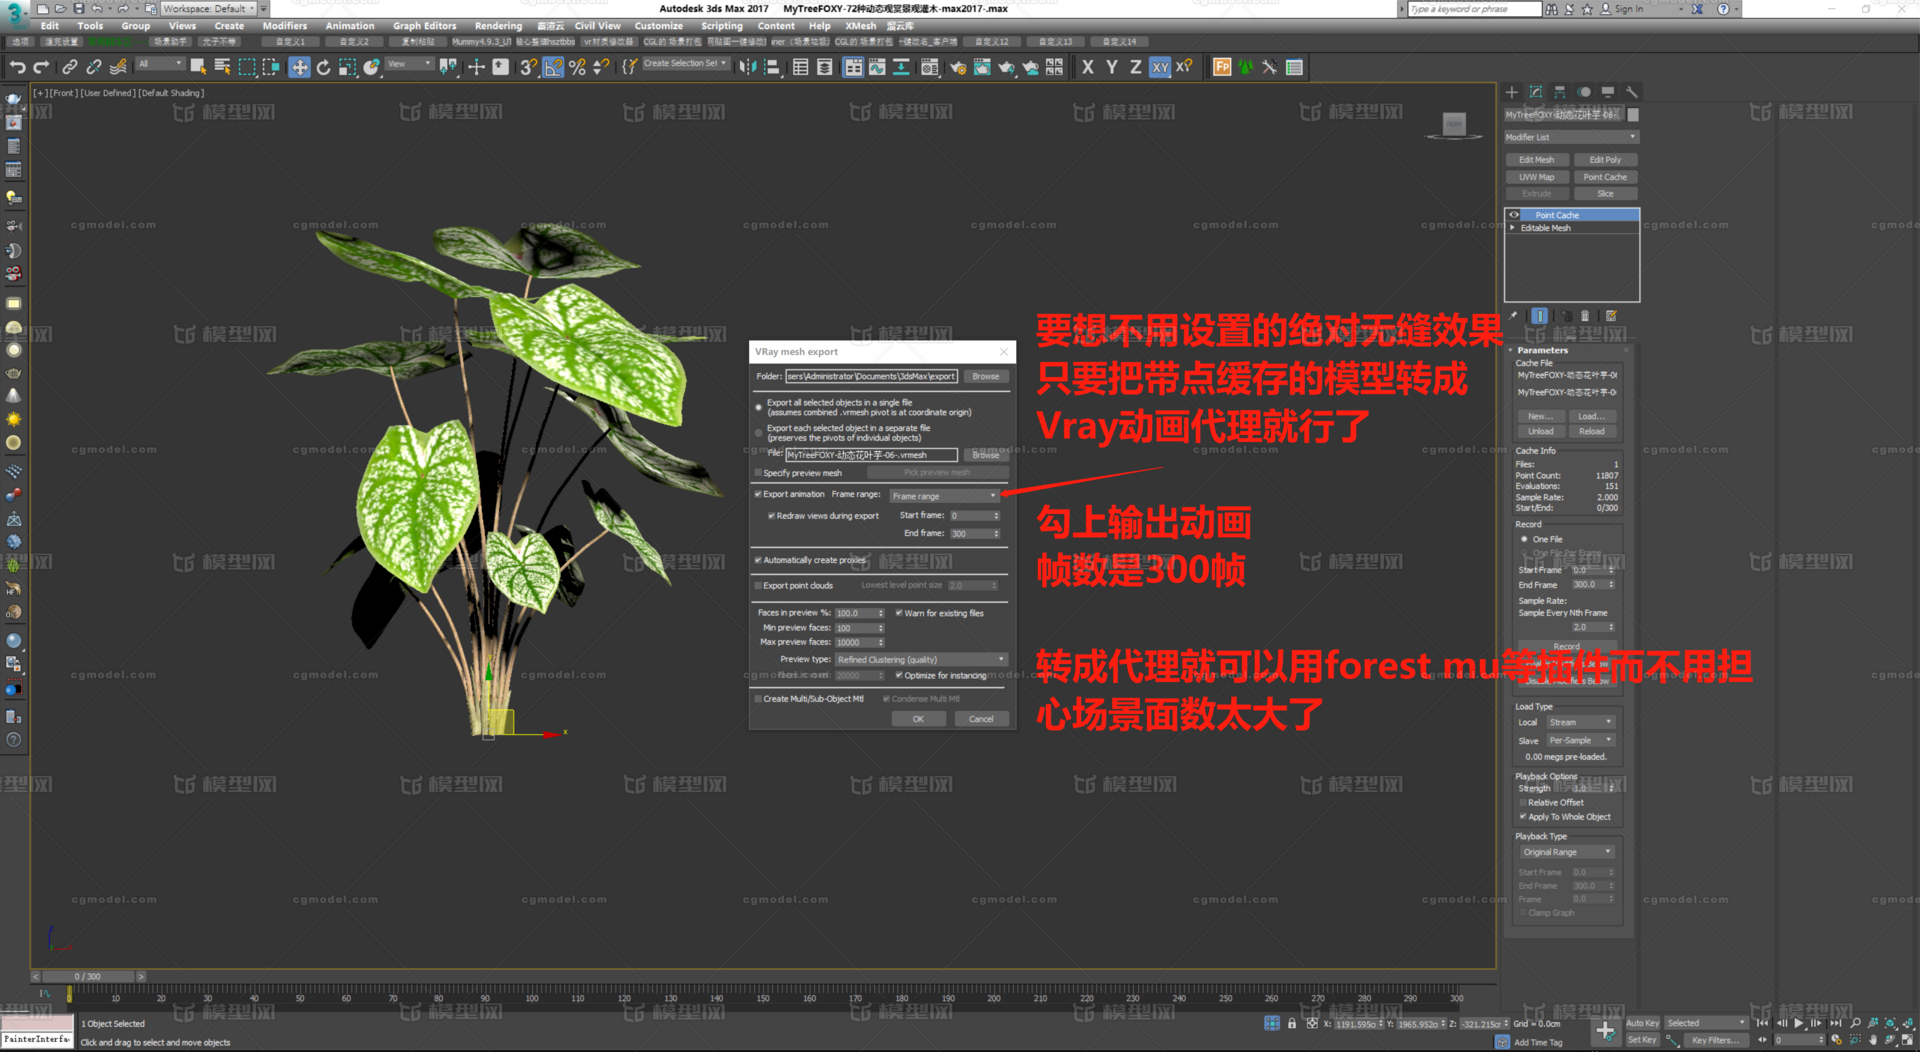
Task: Open Preview type Refined Clustering dropdown
Action: (x=921, y=660)
